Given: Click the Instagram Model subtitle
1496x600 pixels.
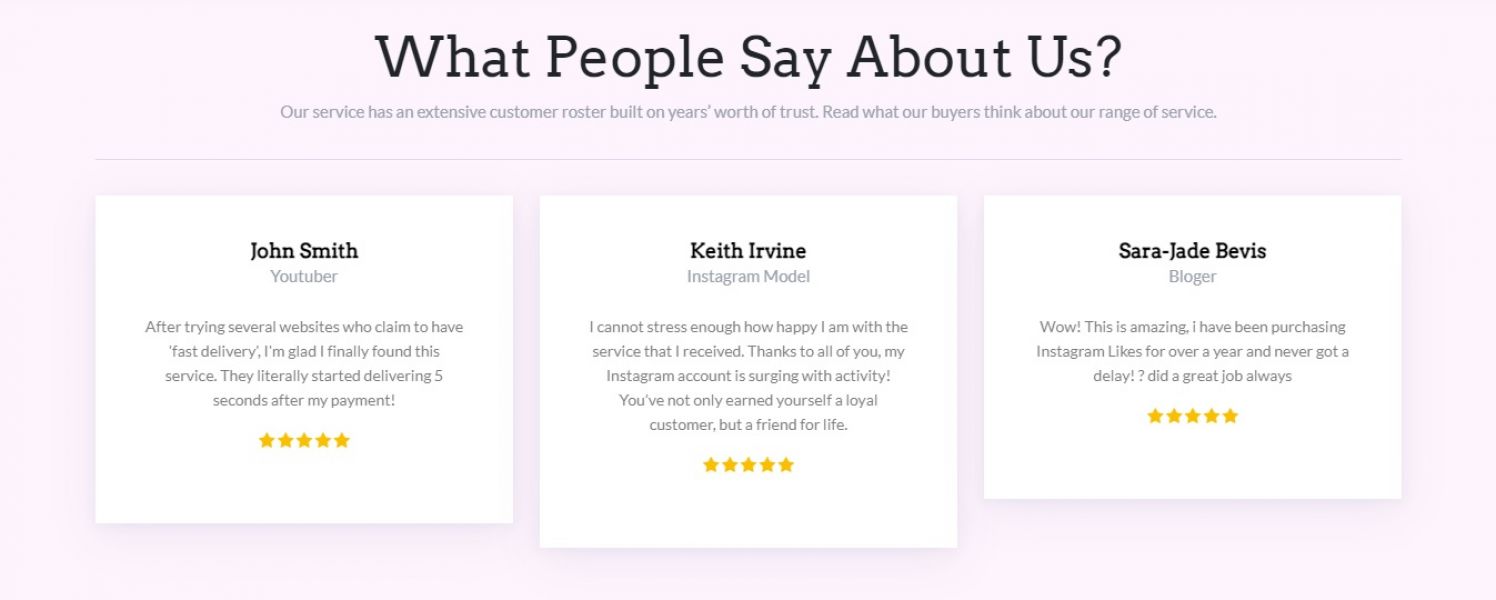Looking at the screenshot, I should (x=748, y=277).
